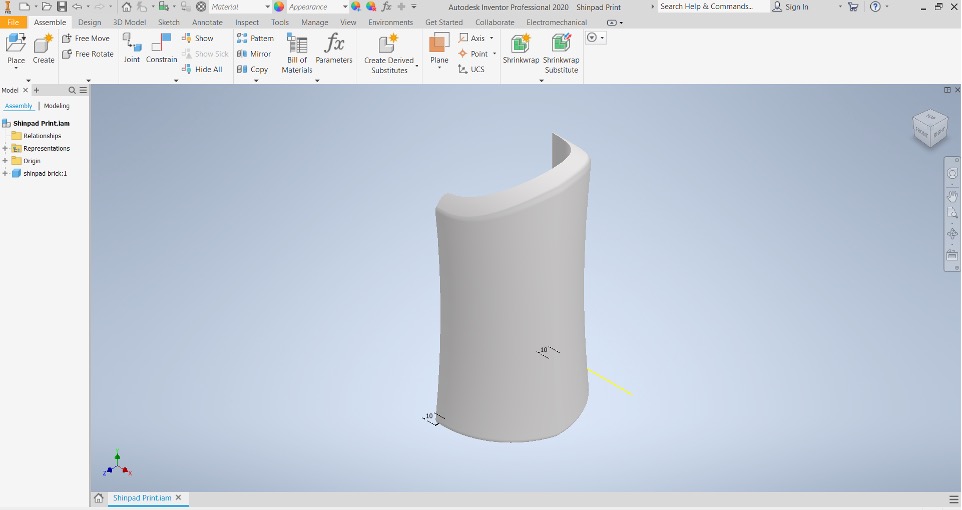Open the Help question mark

pyautogui.click(x=875, y=7)
